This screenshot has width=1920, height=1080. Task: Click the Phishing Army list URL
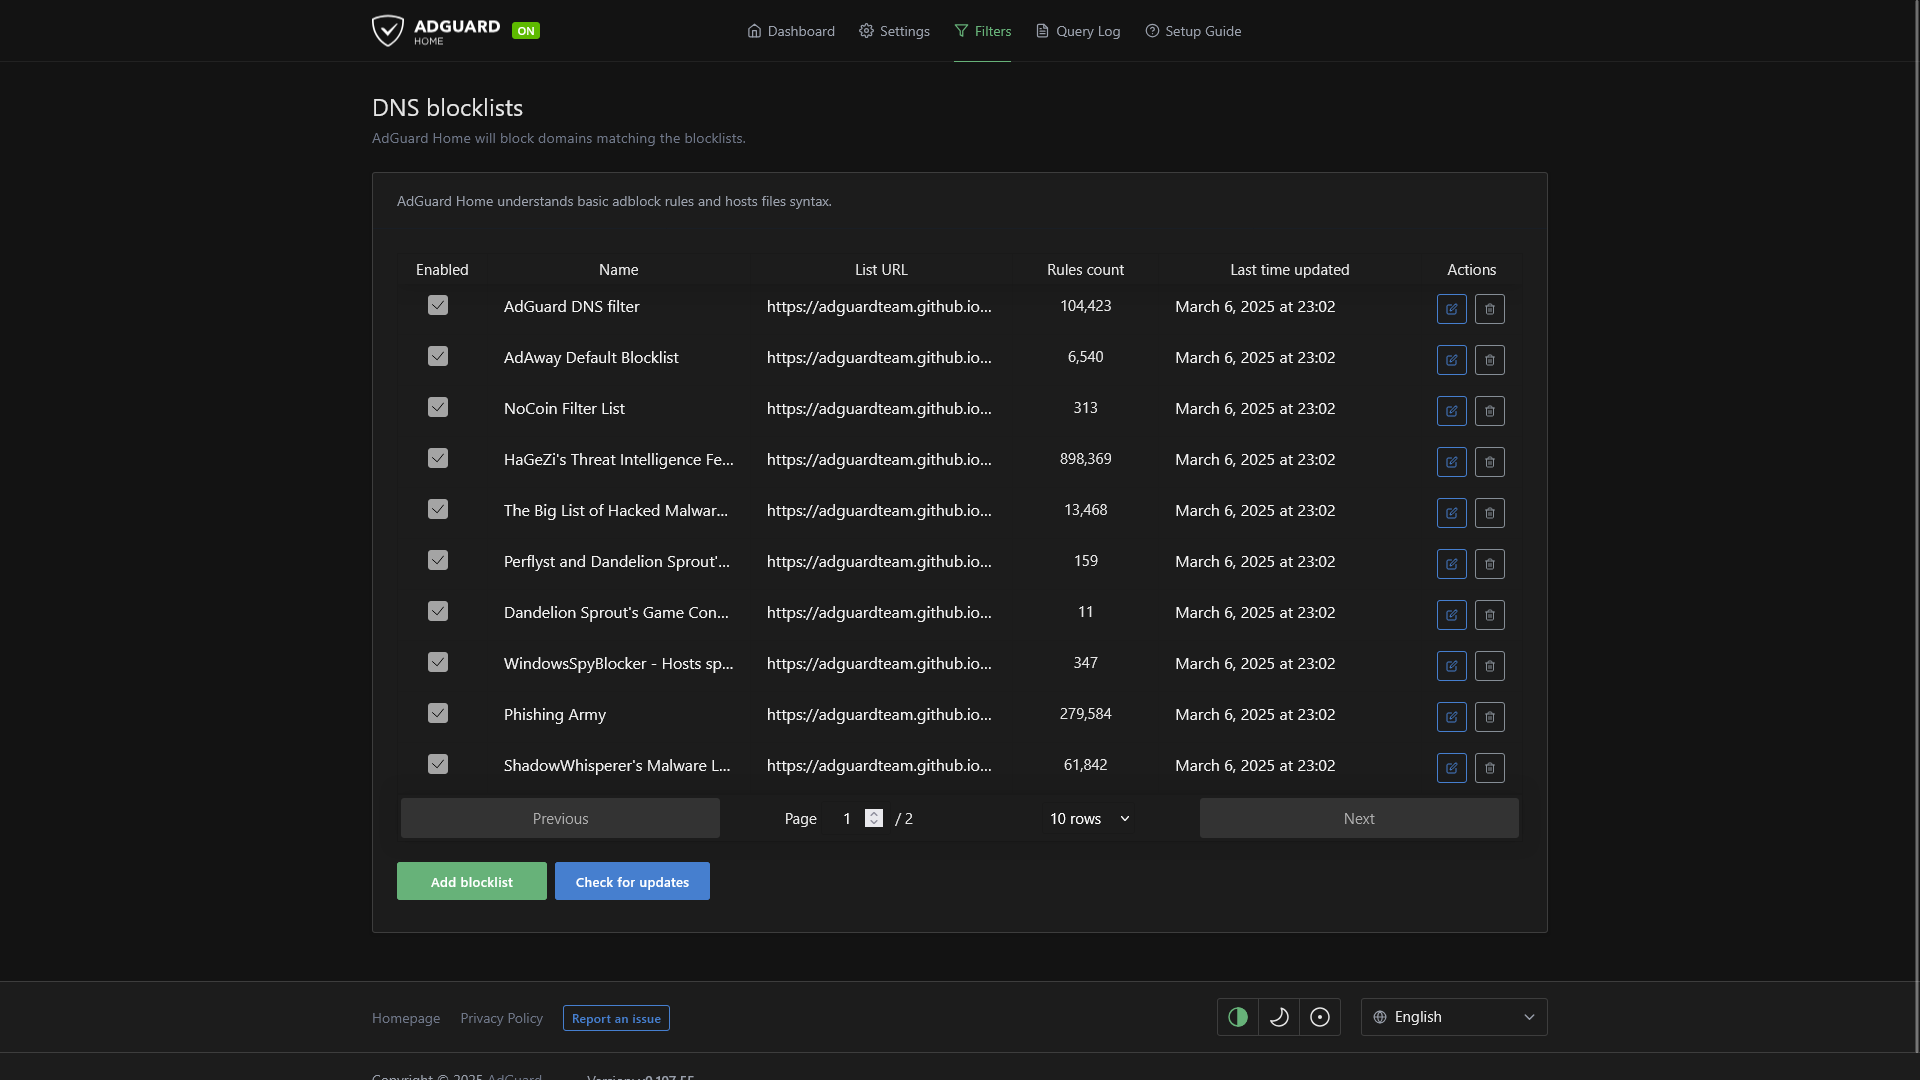point(879,714)
